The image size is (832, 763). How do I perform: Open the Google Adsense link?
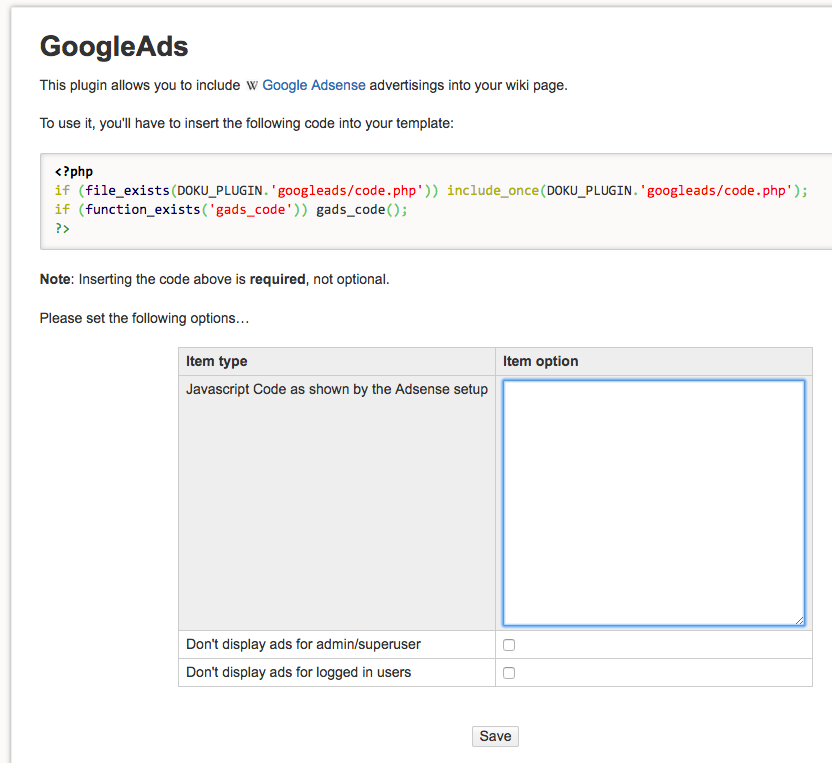[x=314, y=85]
